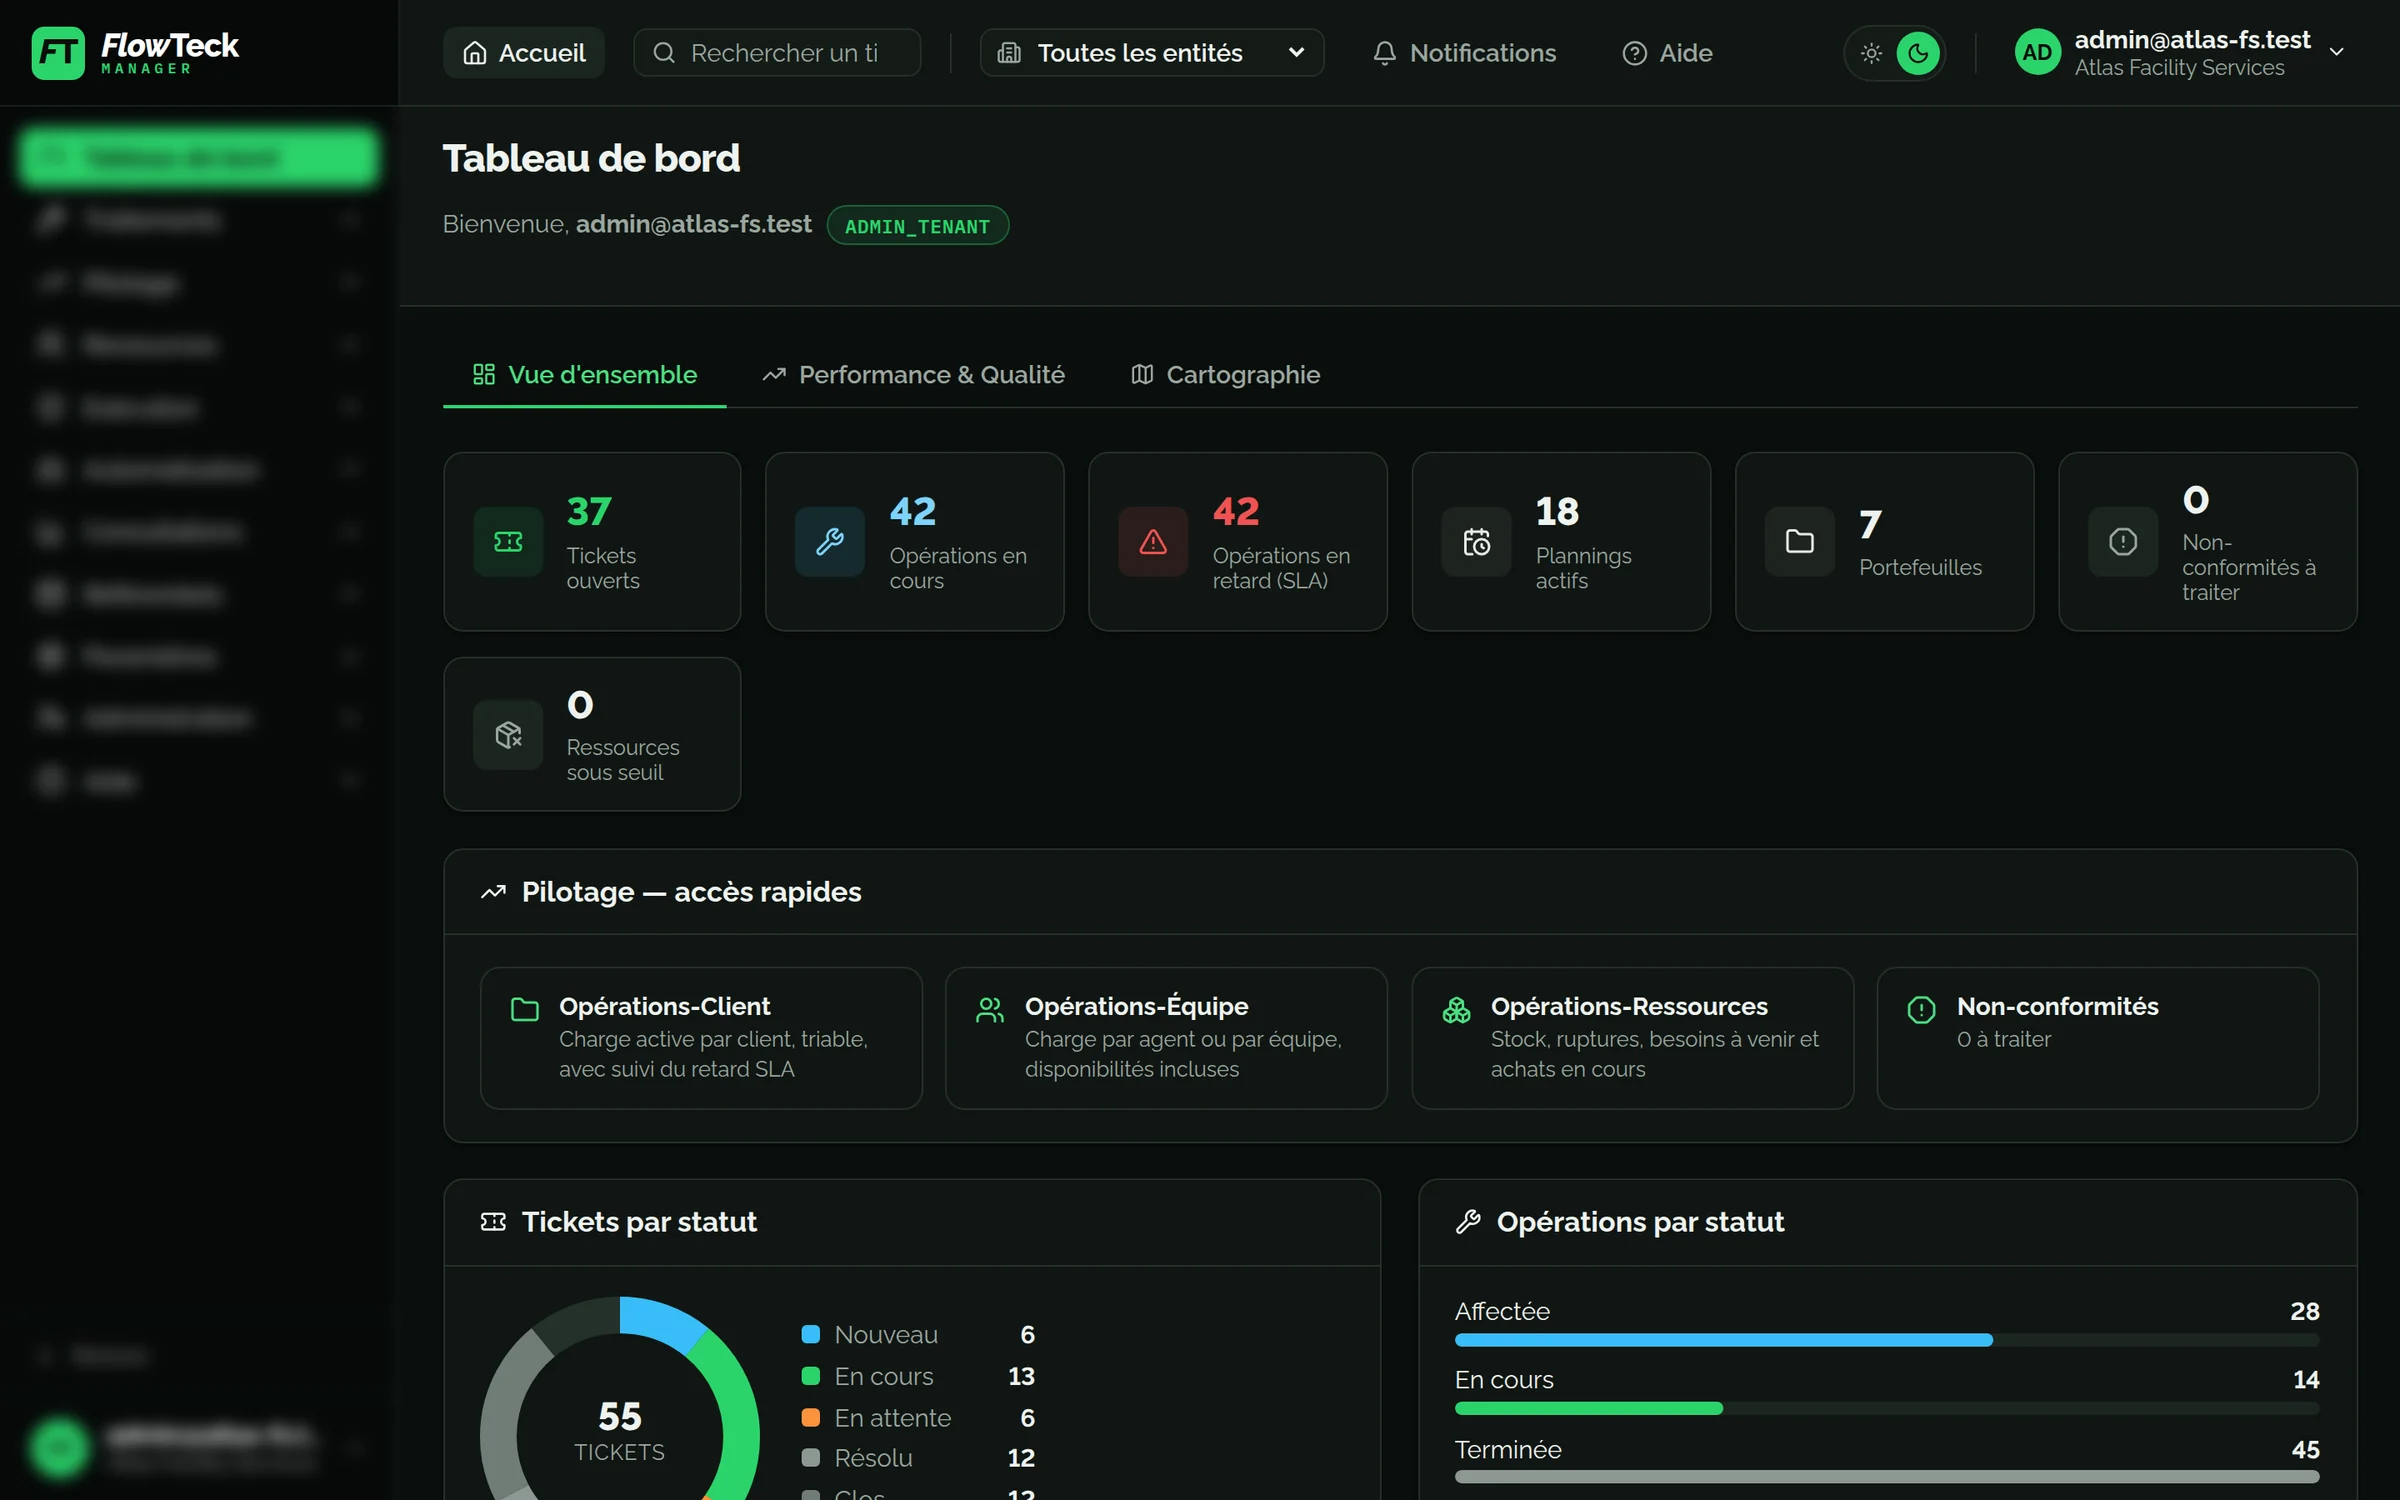2400x1500 pixels.
Task: Open the Performance & Qualité tab
Action: (913, 375)
